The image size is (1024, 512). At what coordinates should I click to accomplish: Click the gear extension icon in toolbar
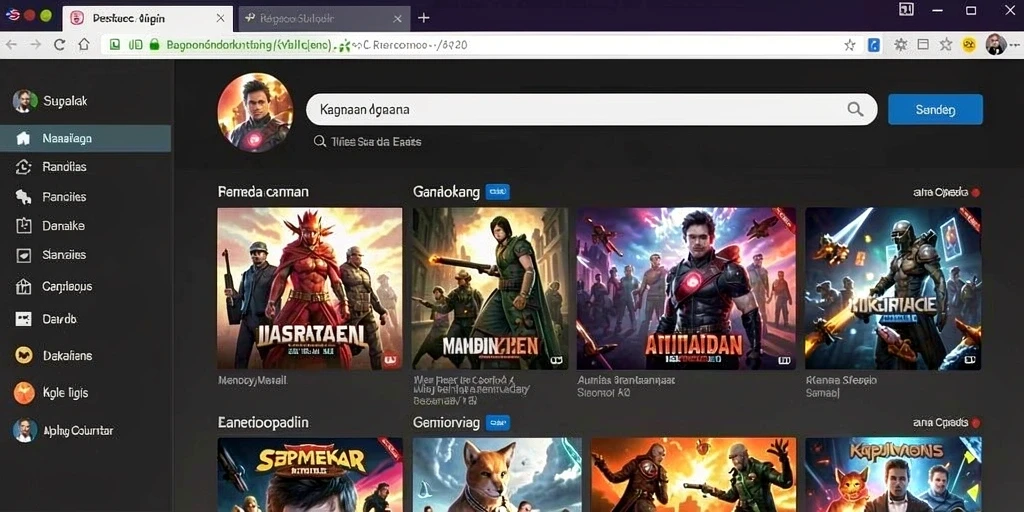pos(901,45)
